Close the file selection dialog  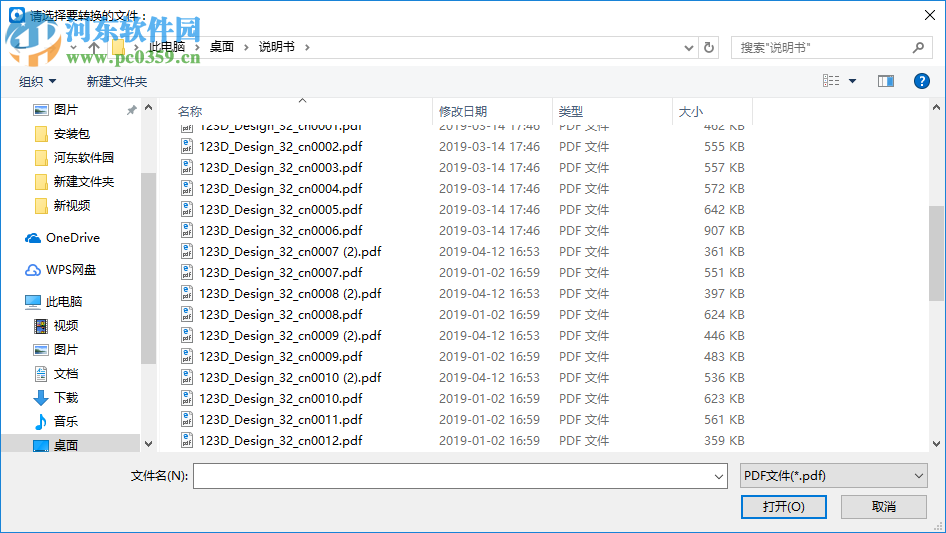click(930, 15)
